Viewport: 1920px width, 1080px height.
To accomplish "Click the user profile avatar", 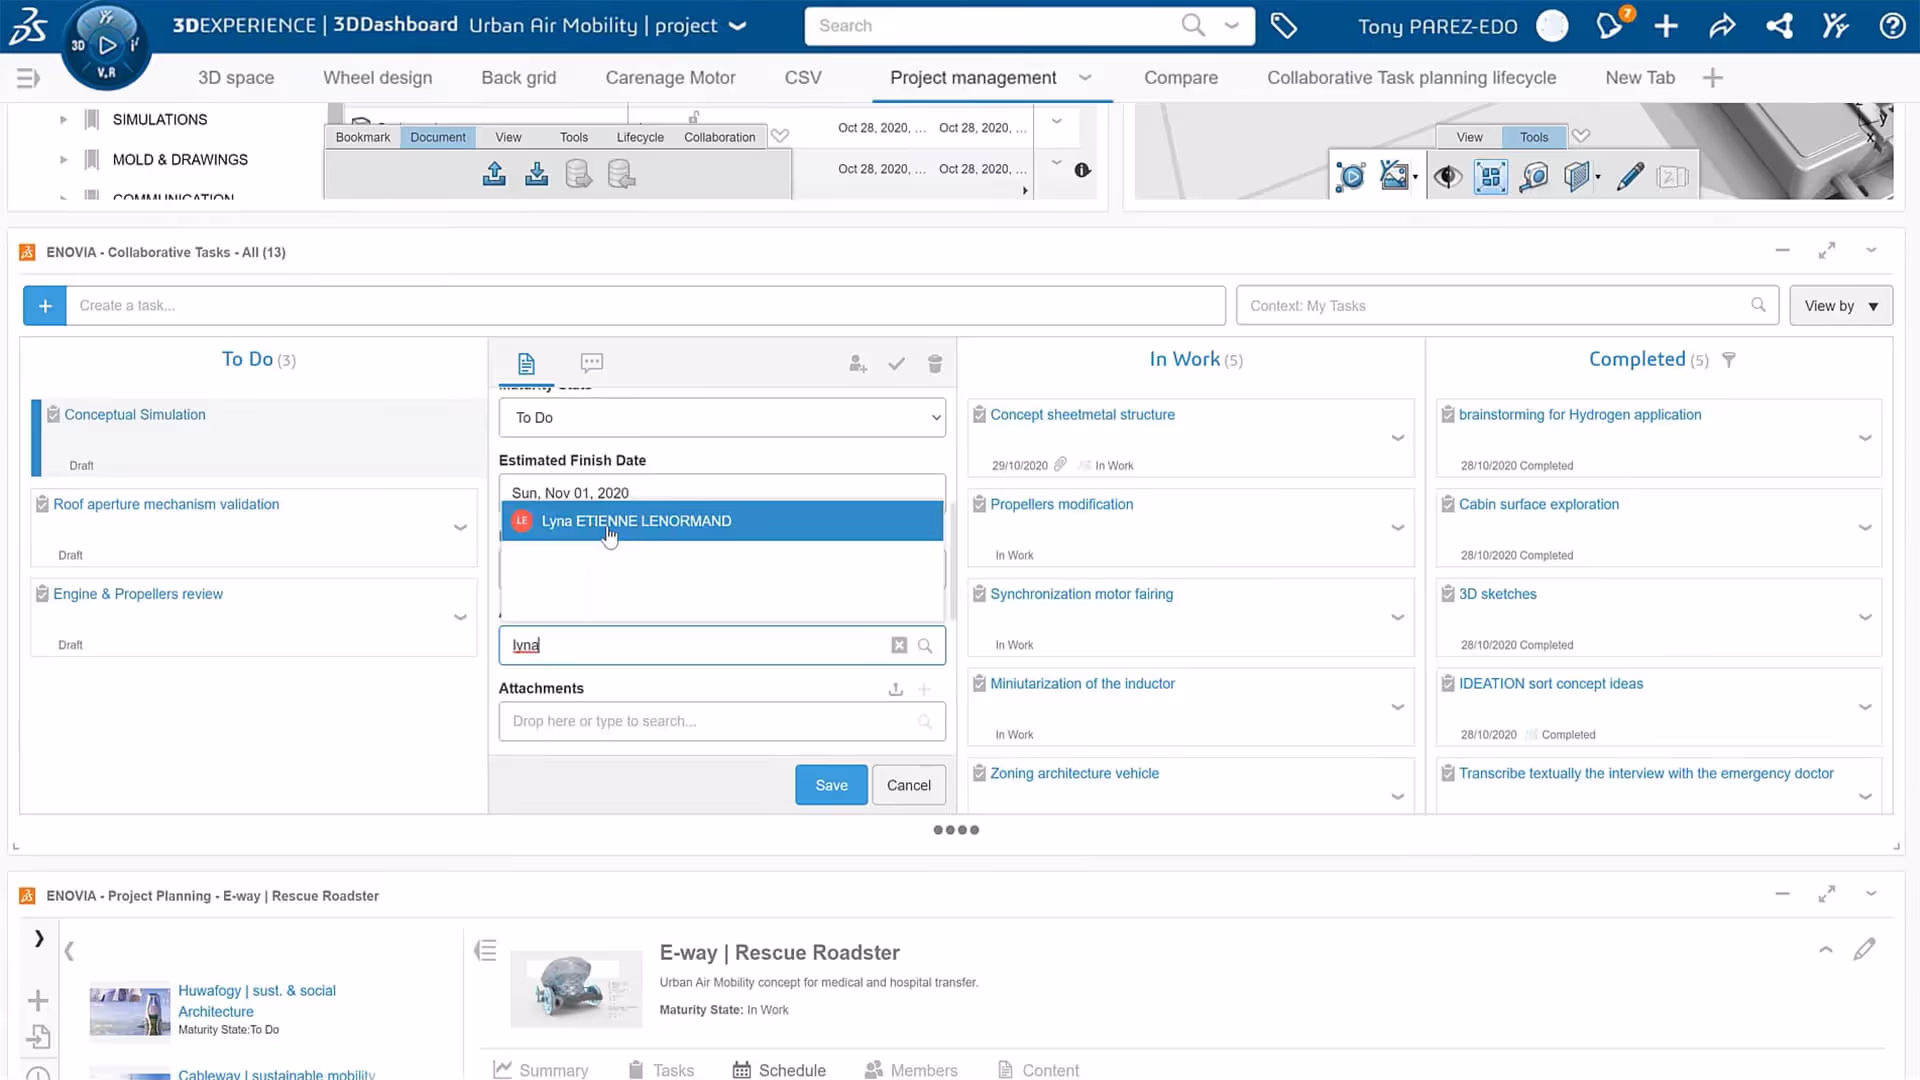I will coord(1552,26).
